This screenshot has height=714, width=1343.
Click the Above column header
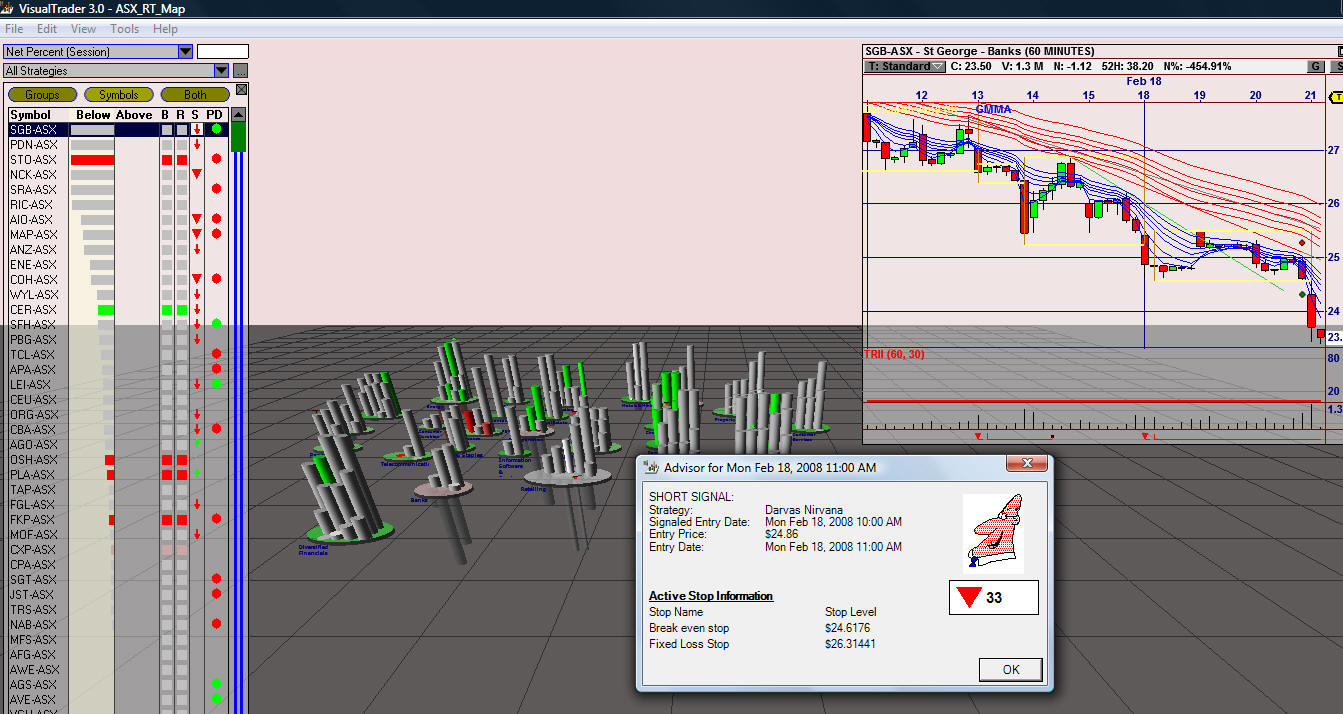pyautogui.click(x=134, y=115)
